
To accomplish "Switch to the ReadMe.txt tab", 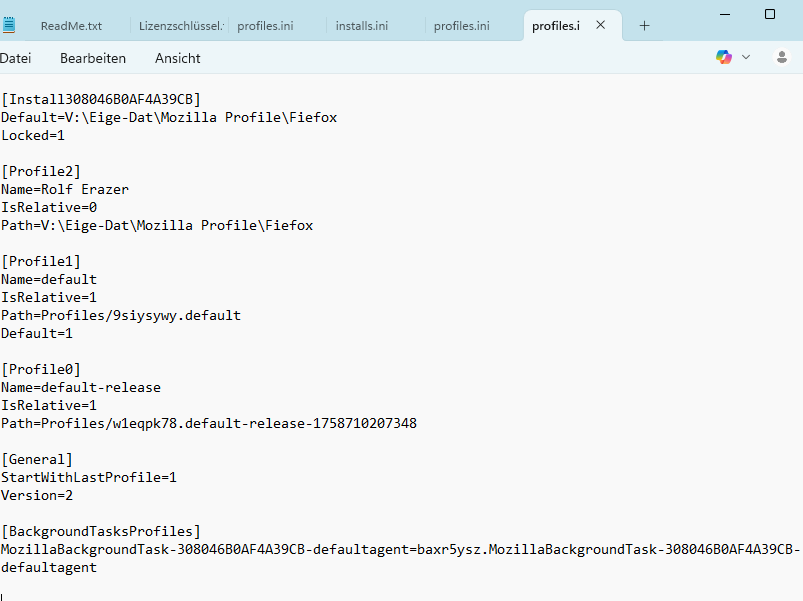I will click(x=71, y=25).
